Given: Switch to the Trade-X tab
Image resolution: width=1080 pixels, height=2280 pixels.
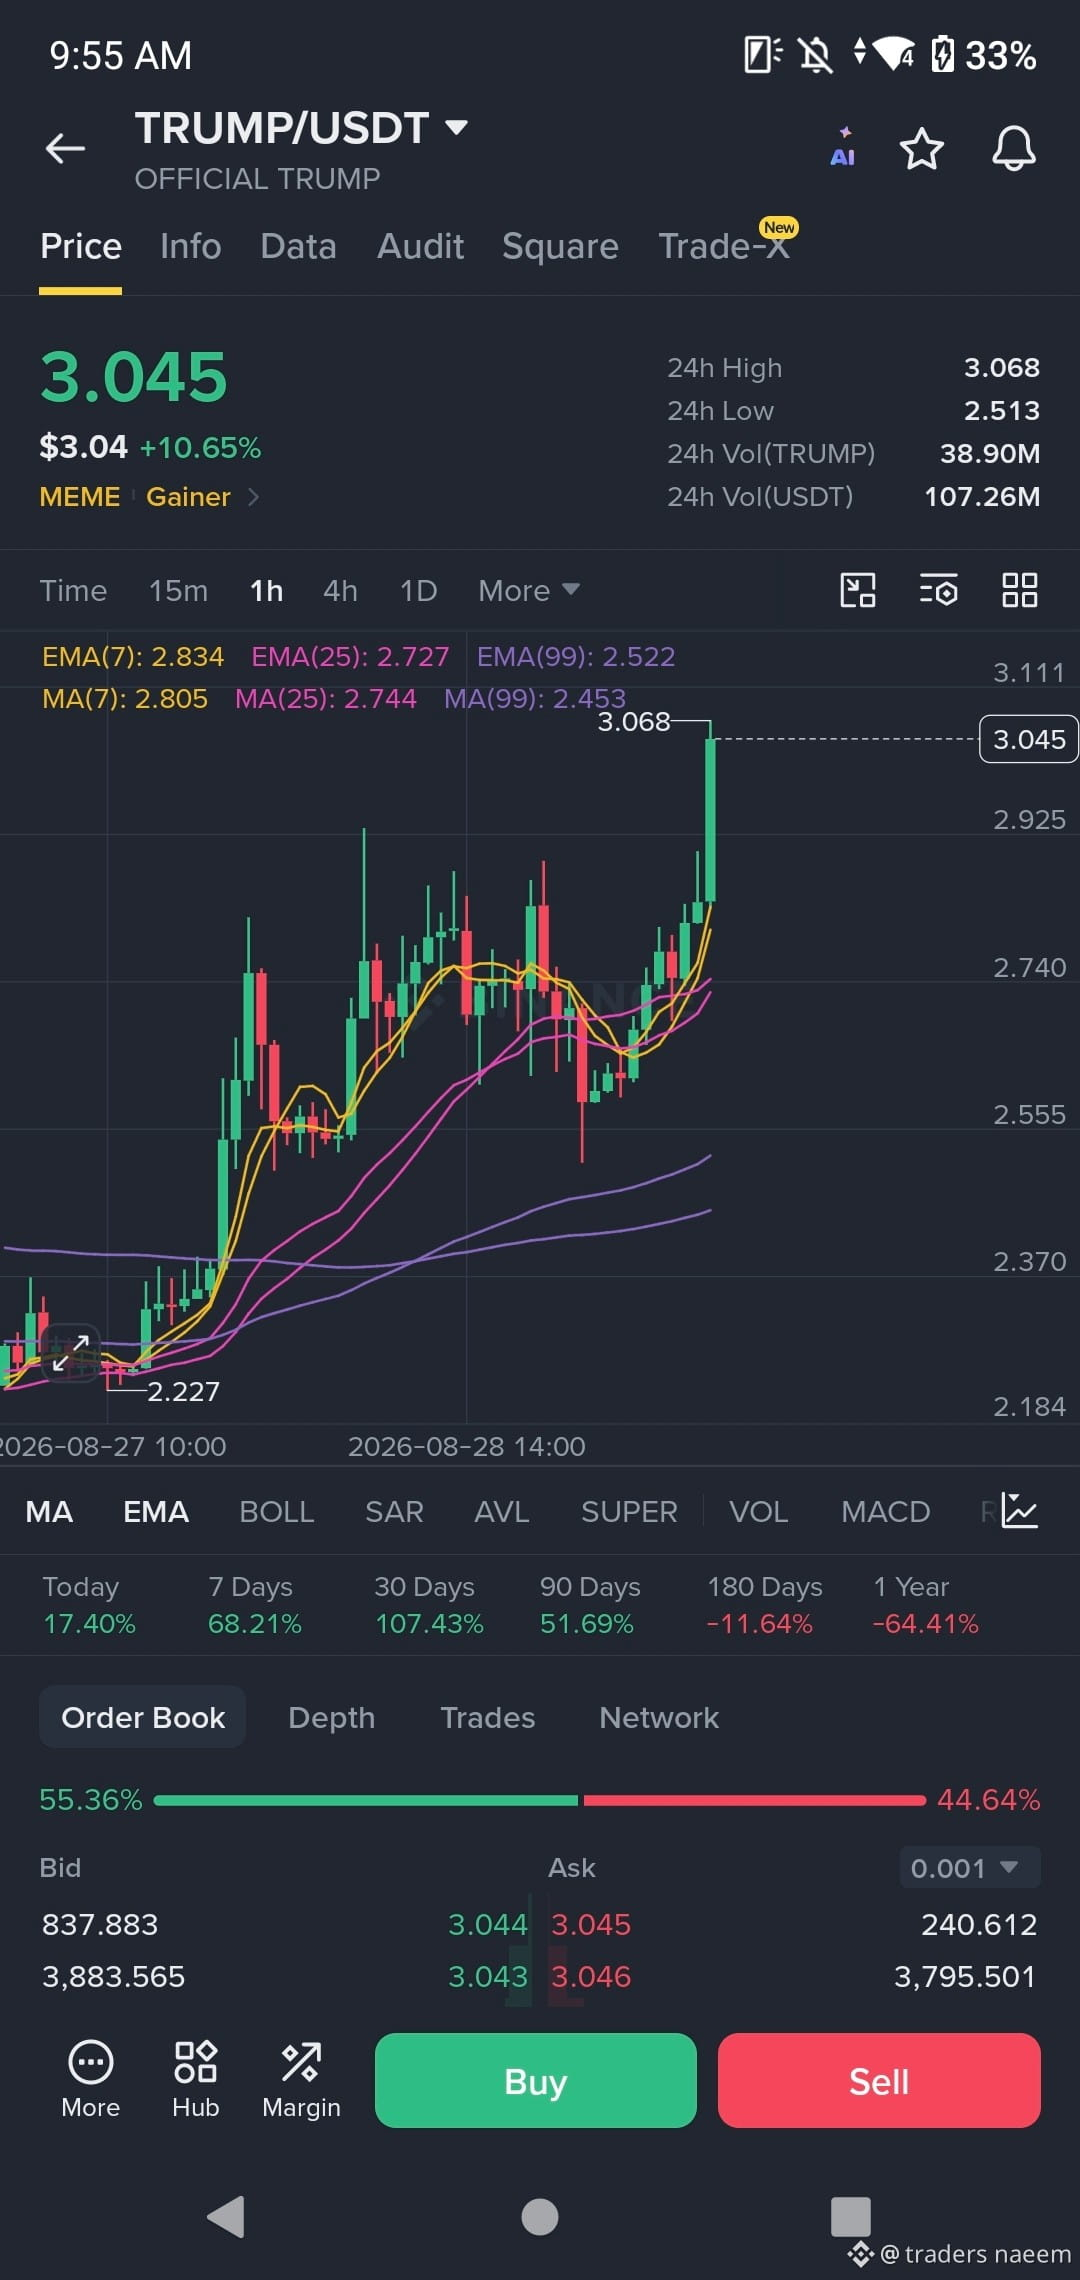Looking at the screenshot, I should [724, 246].
